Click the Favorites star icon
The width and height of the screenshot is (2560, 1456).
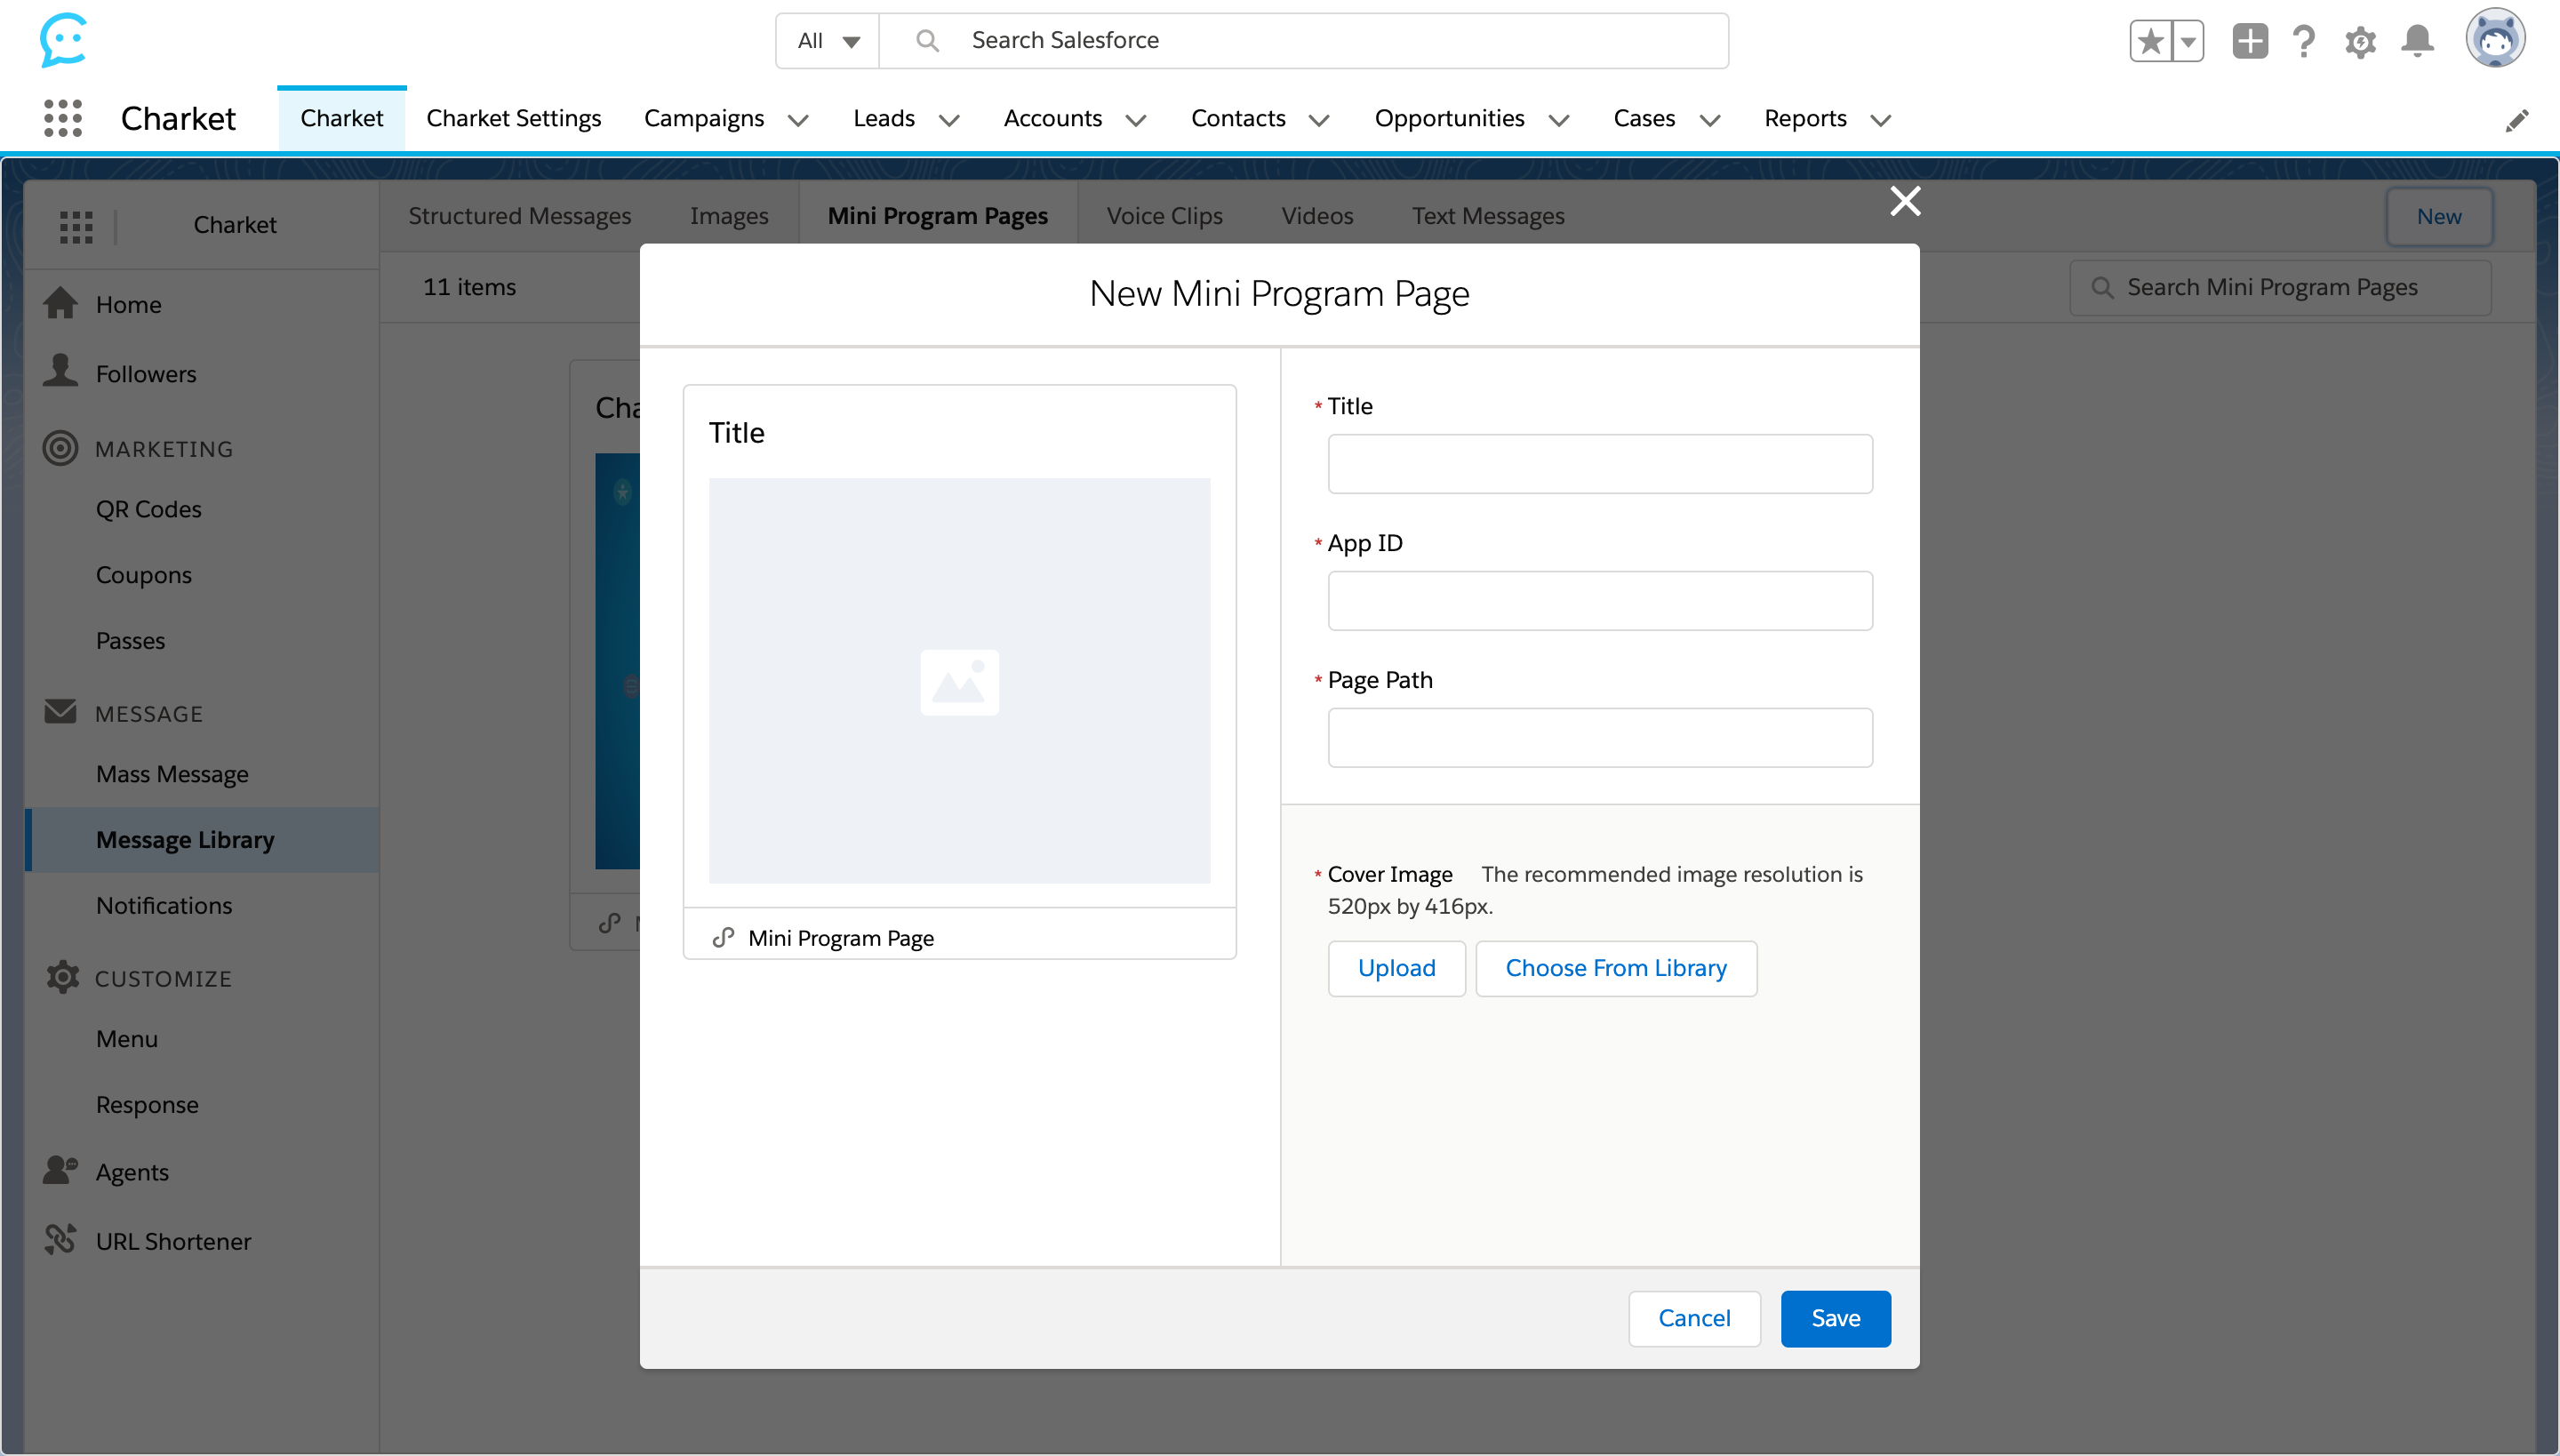[x=2150, y=41]
